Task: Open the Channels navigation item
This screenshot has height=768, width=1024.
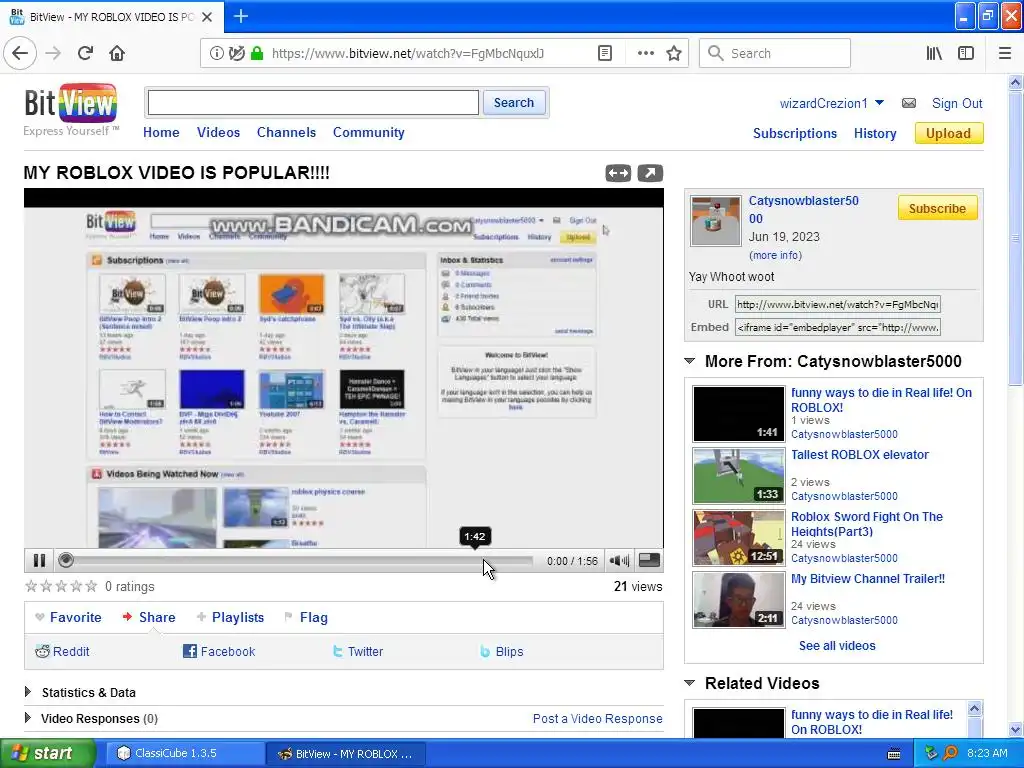Action: click(286, 132)
